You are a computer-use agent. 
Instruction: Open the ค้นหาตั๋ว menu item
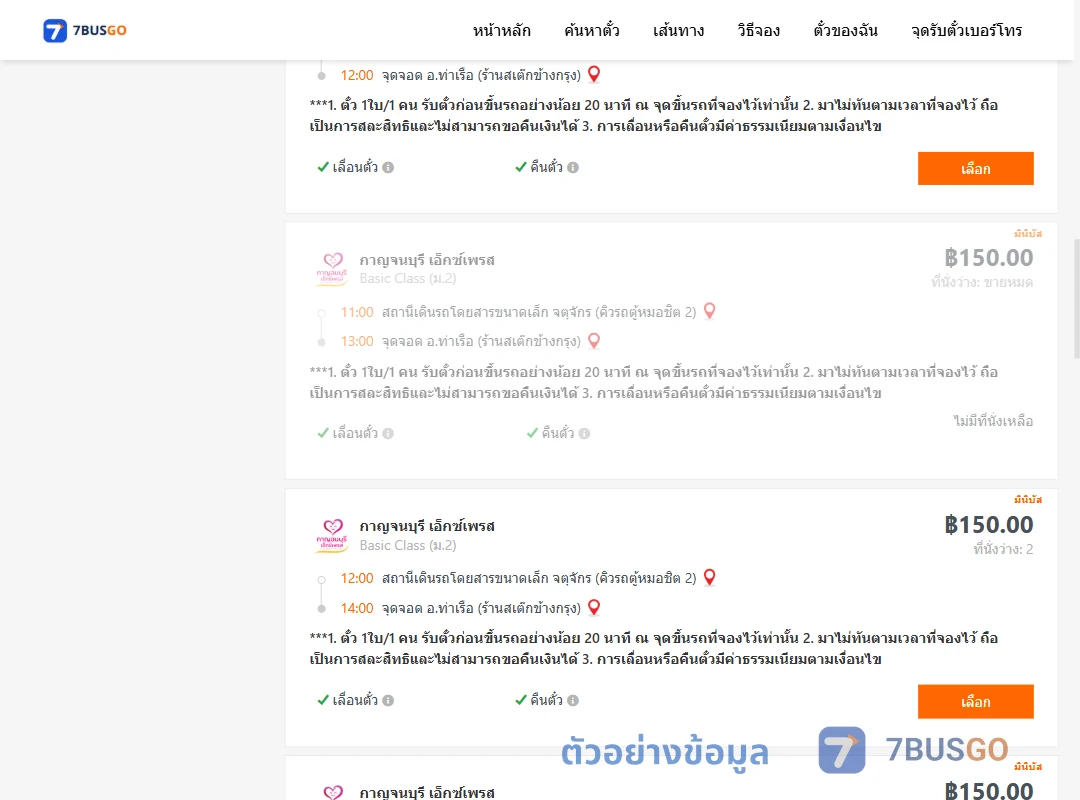[x=592, y=30]
